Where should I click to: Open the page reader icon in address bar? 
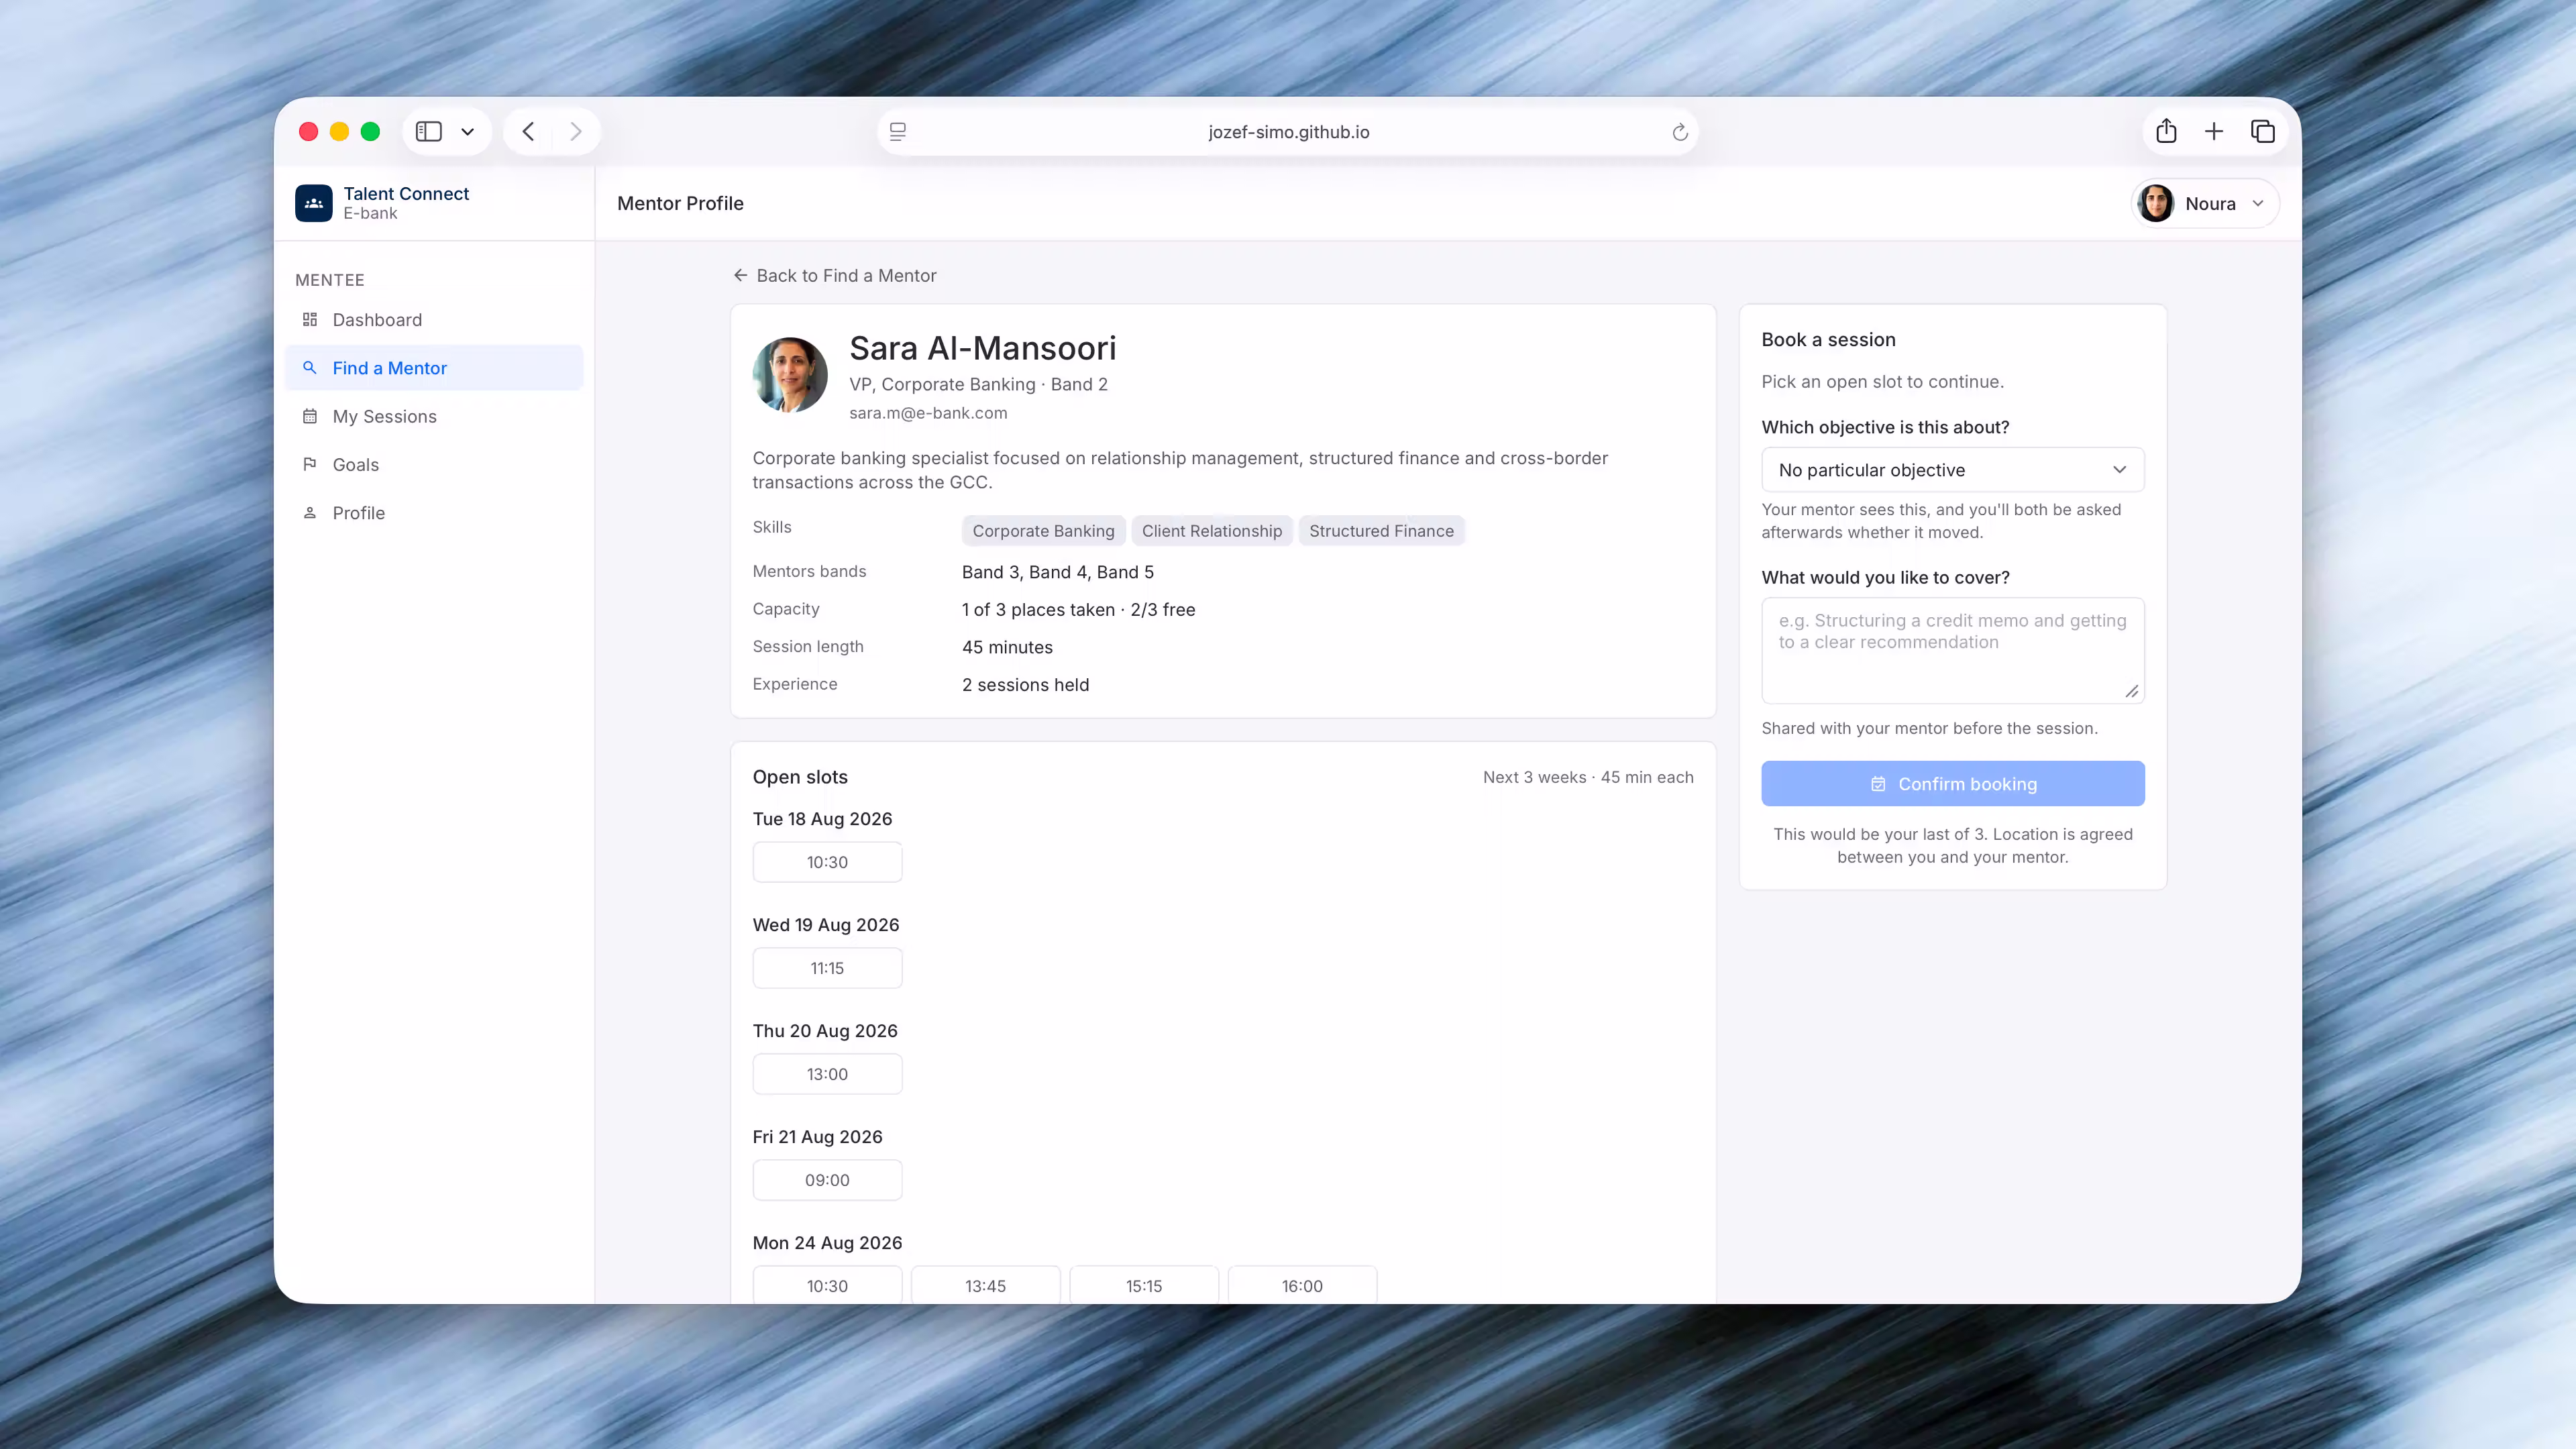898,132
